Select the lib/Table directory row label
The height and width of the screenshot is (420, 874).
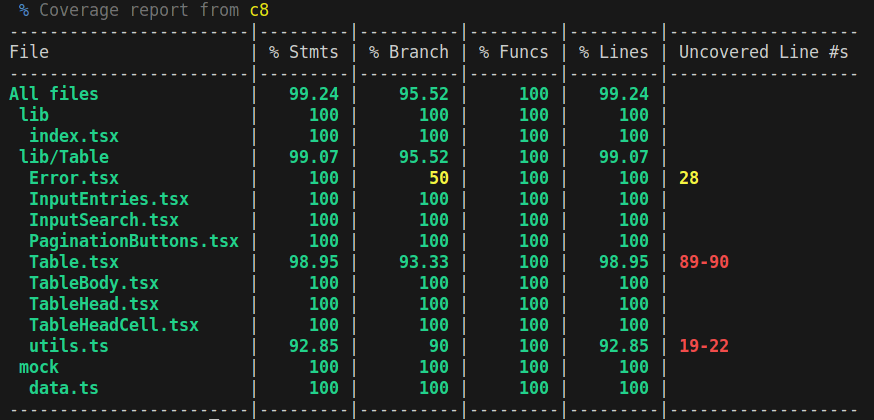[64, 157]
